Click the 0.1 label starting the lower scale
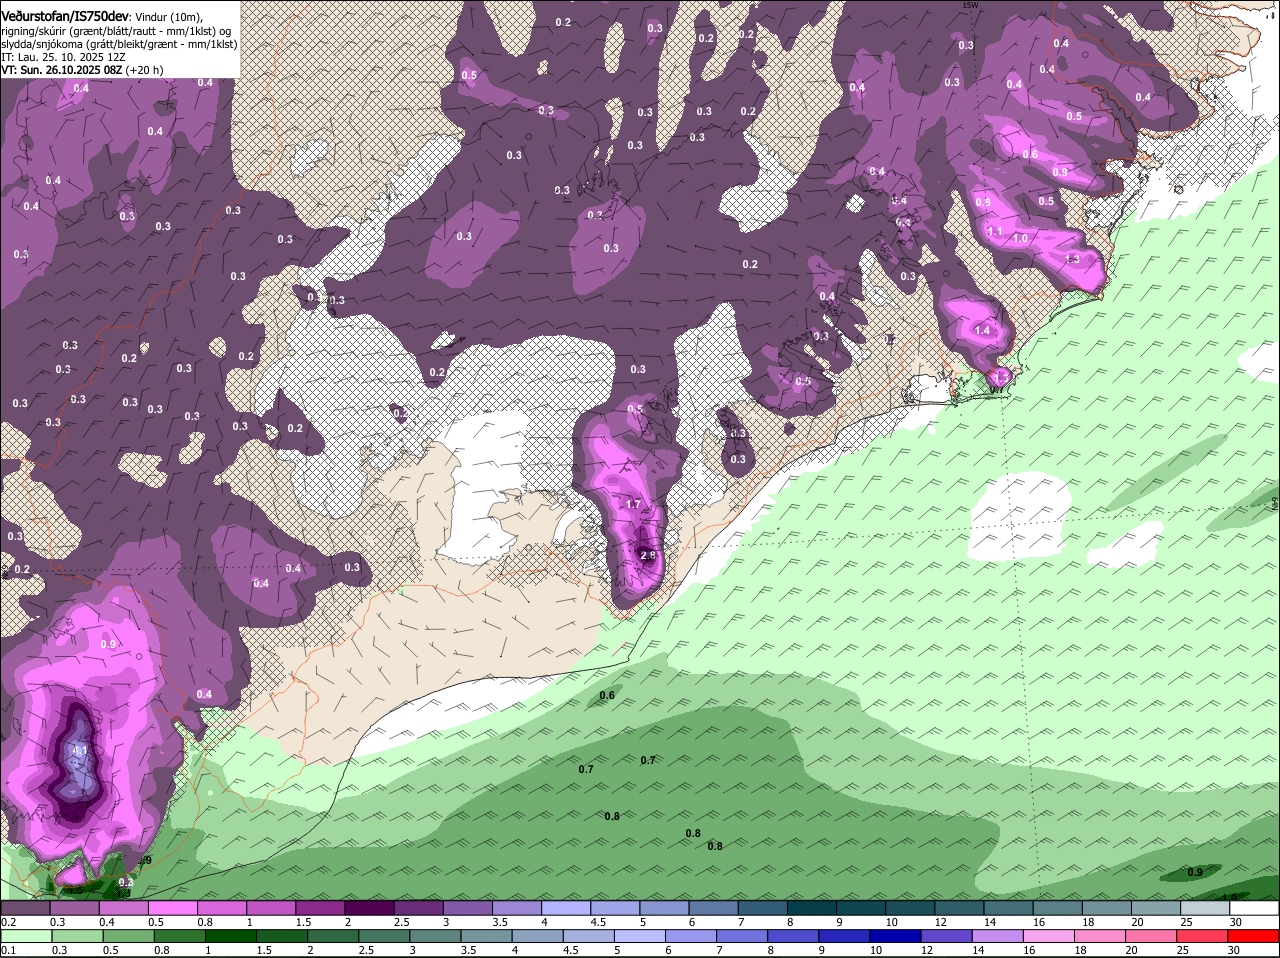Screen dimensions: 1280x958 tap(8, 950)
